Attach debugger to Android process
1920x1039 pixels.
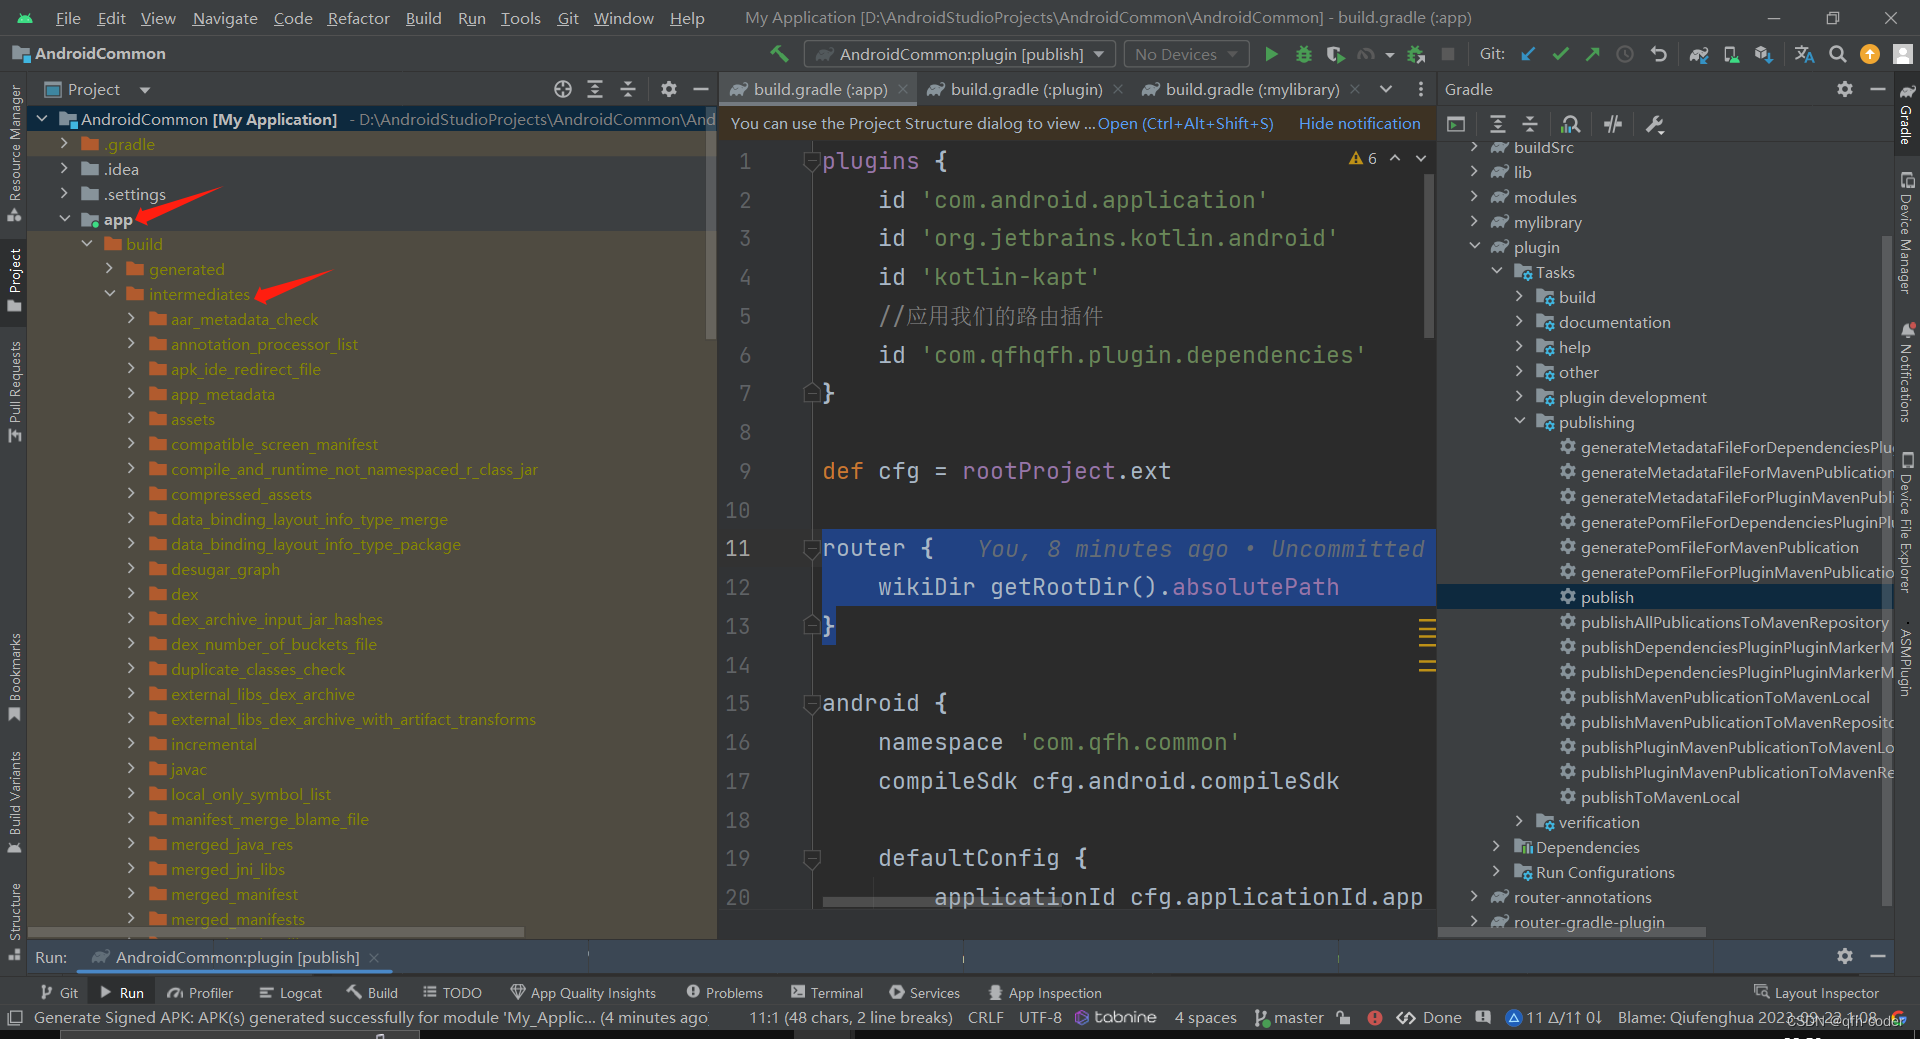click(1416, 54)
